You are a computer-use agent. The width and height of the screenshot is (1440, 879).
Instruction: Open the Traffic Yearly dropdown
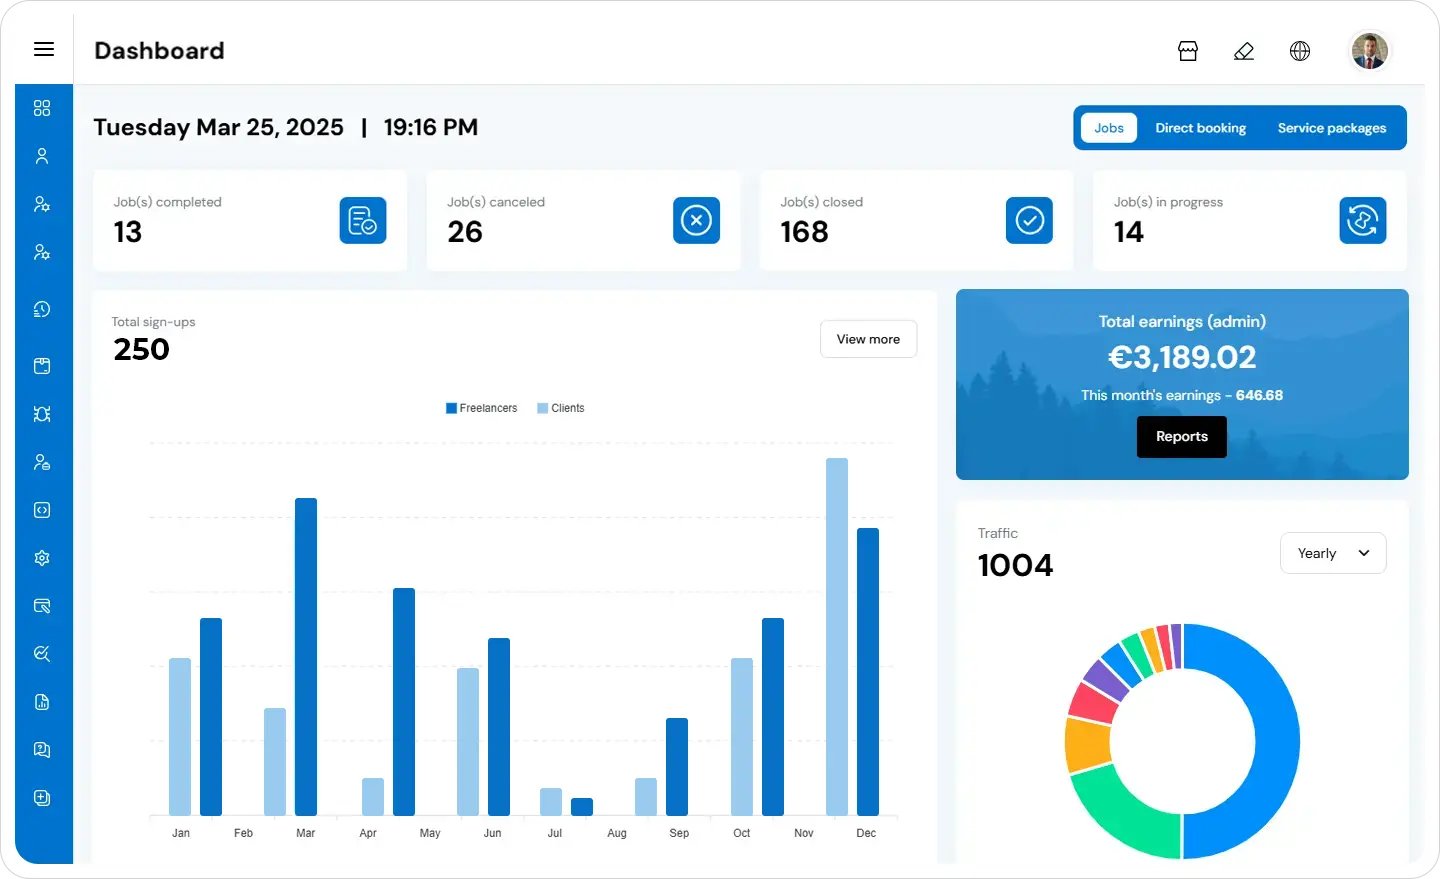pyautogui.click(x=1333, y=552)
